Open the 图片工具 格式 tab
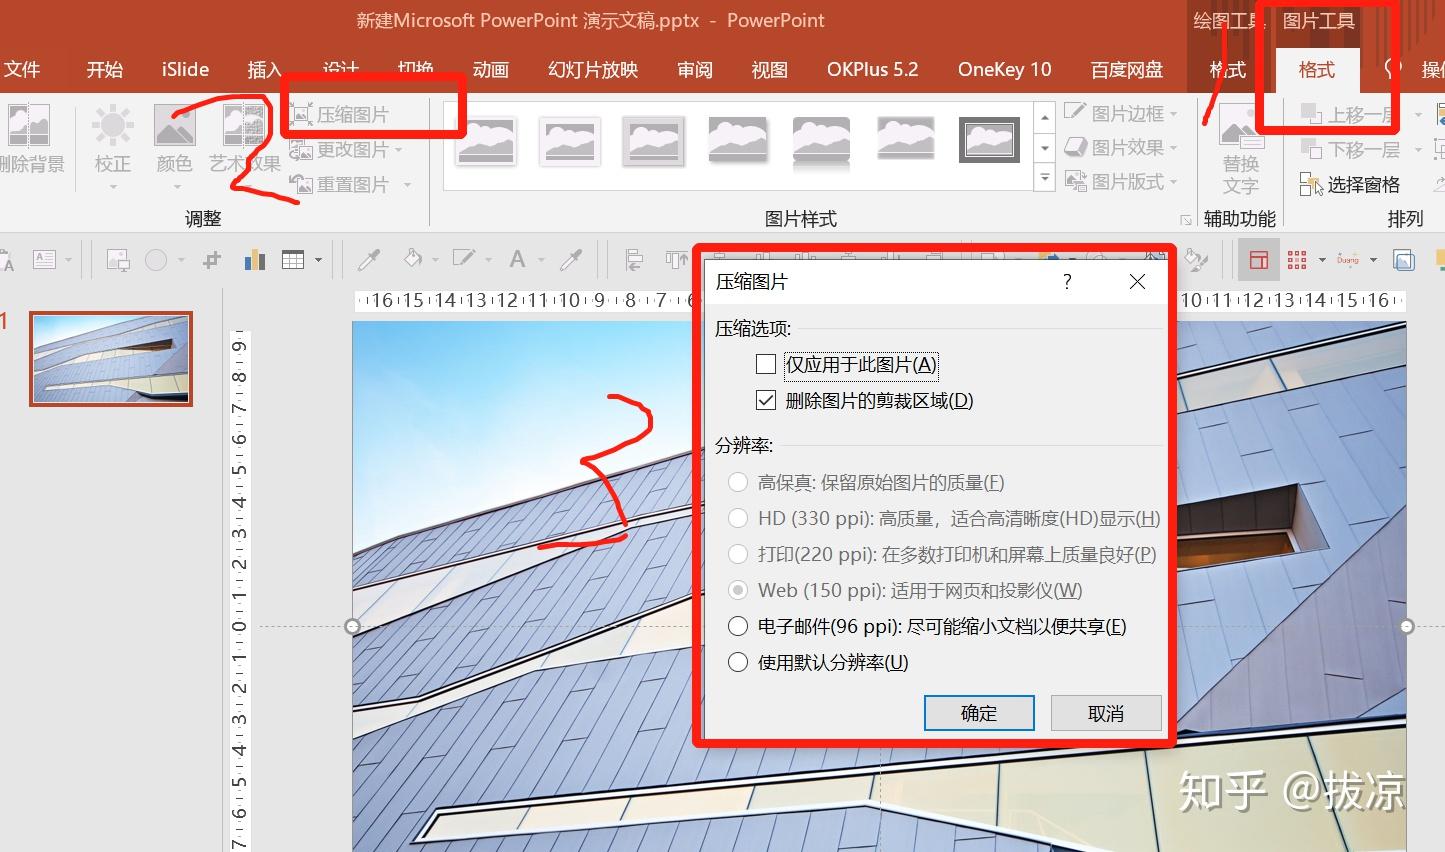 tap(1317, 69)
